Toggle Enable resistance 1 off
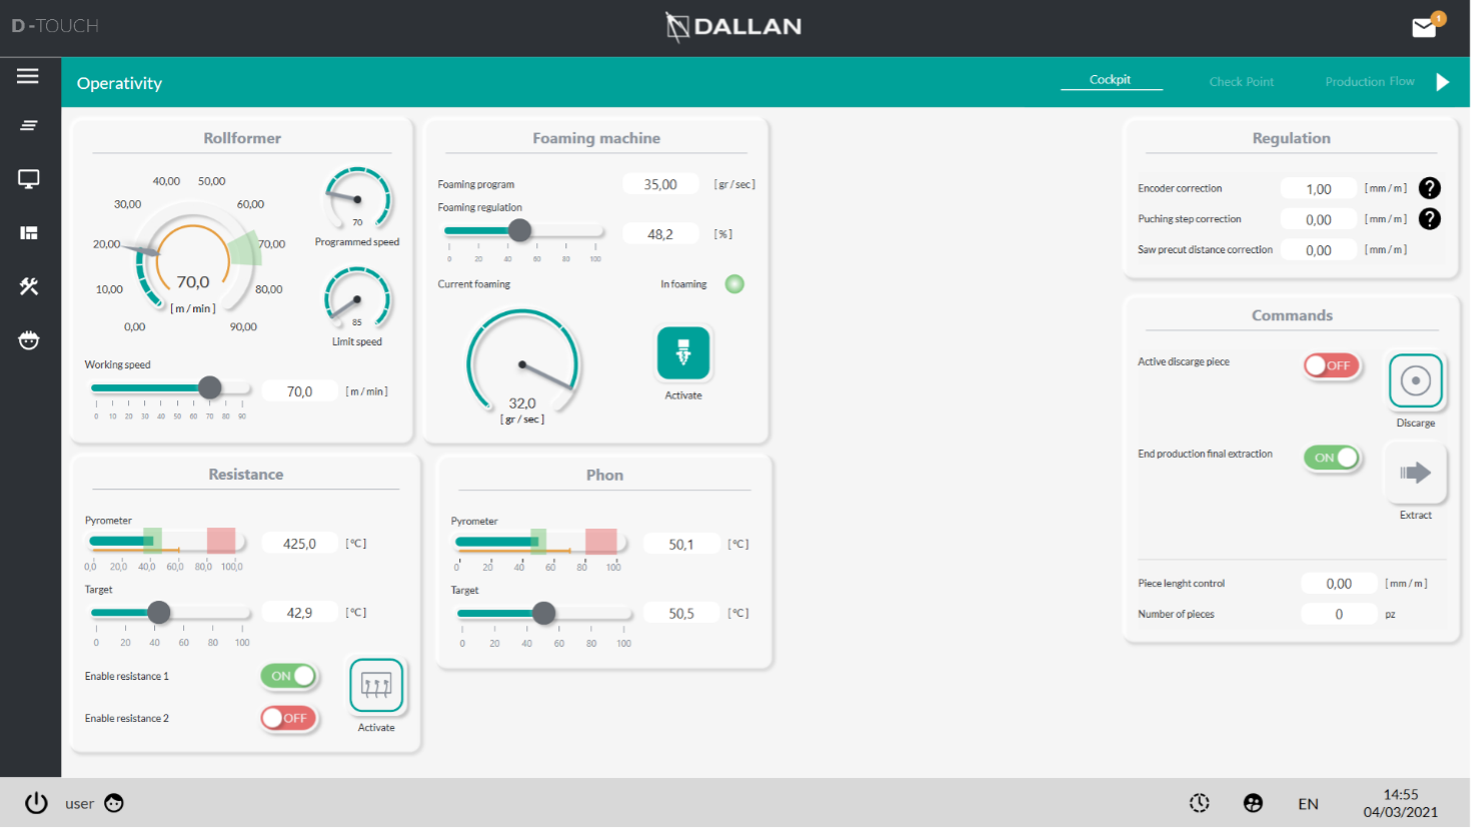This screenshot has width=1475, height=831. tap(288, 676)
